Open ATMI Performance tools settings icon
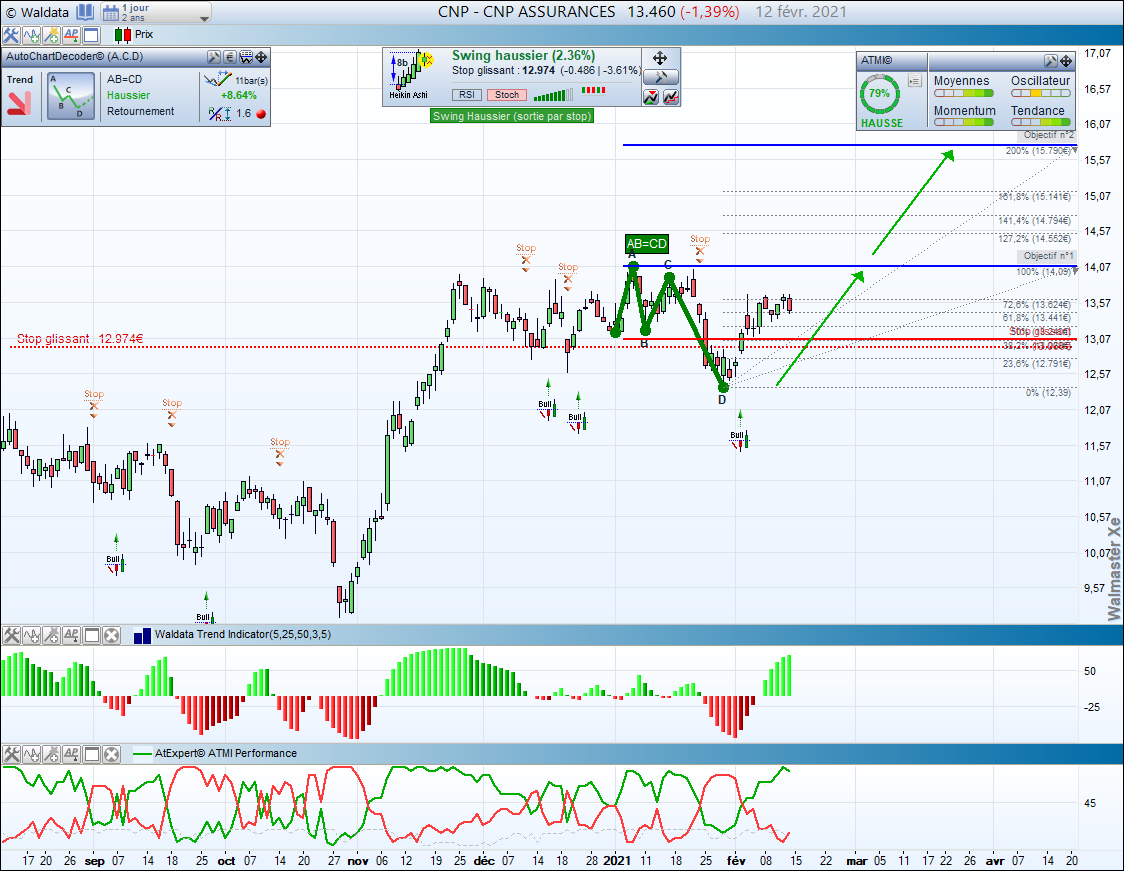Image resolution: width=1124 pixels, height=871 pixels. tap(11, 754)
